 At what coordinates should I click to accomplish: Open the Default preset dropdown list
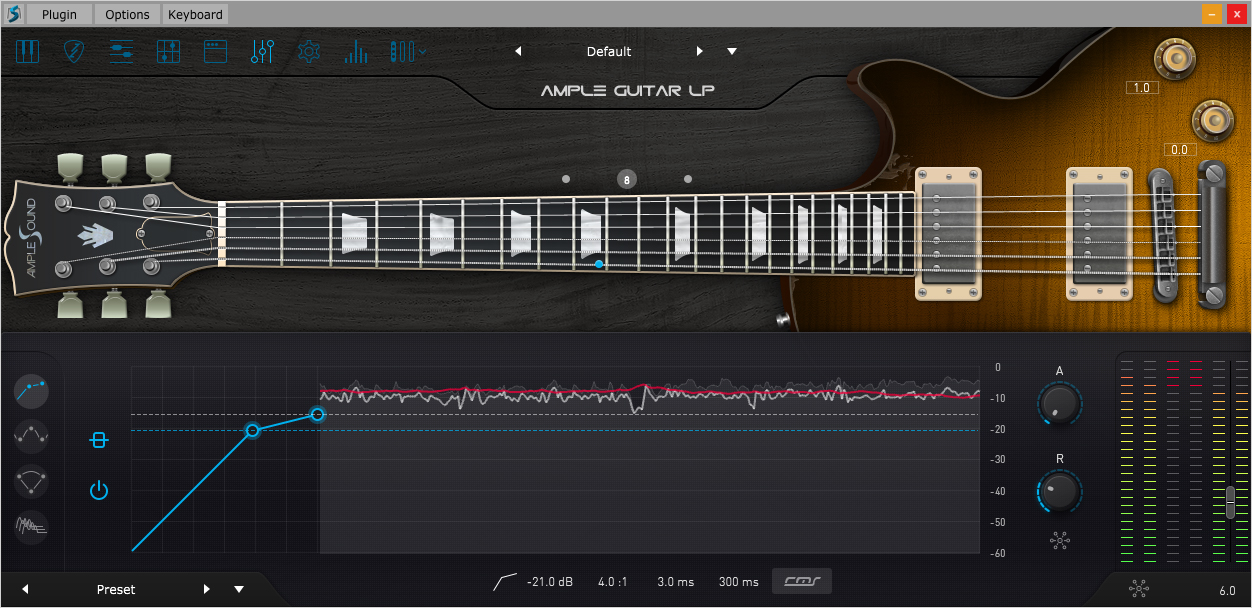732,51
